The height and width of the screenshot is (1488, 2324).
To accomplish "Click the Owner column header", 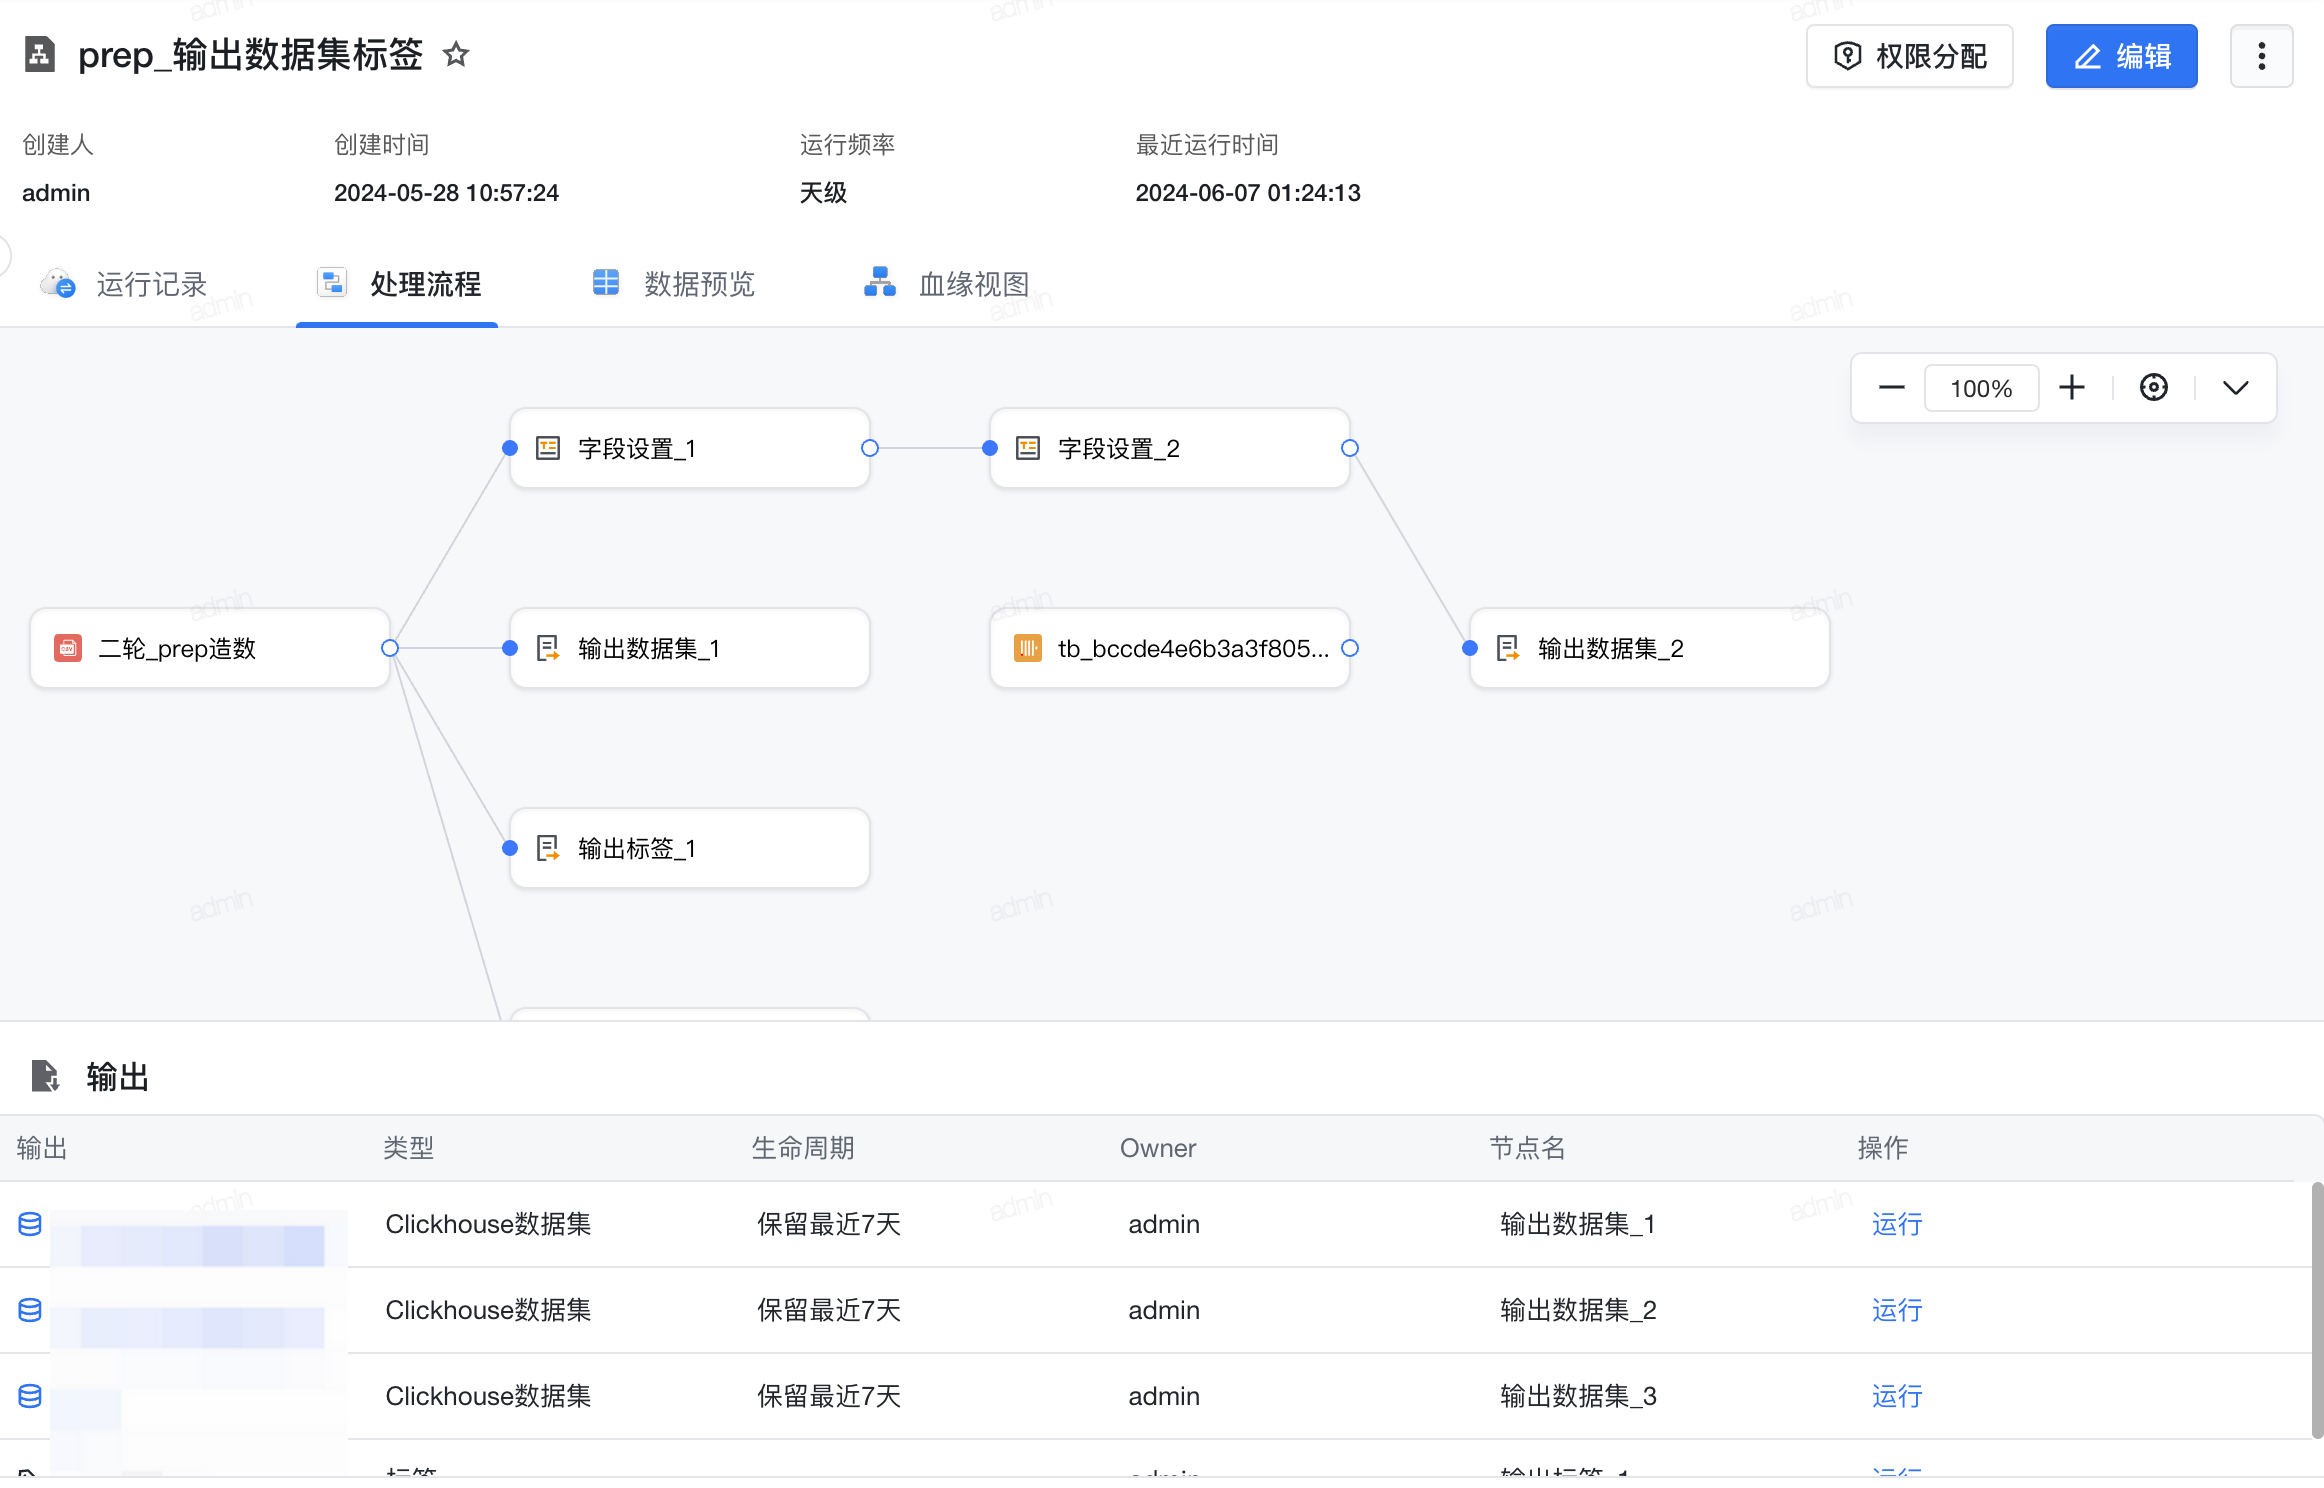I will [x=1158, y=1148].
